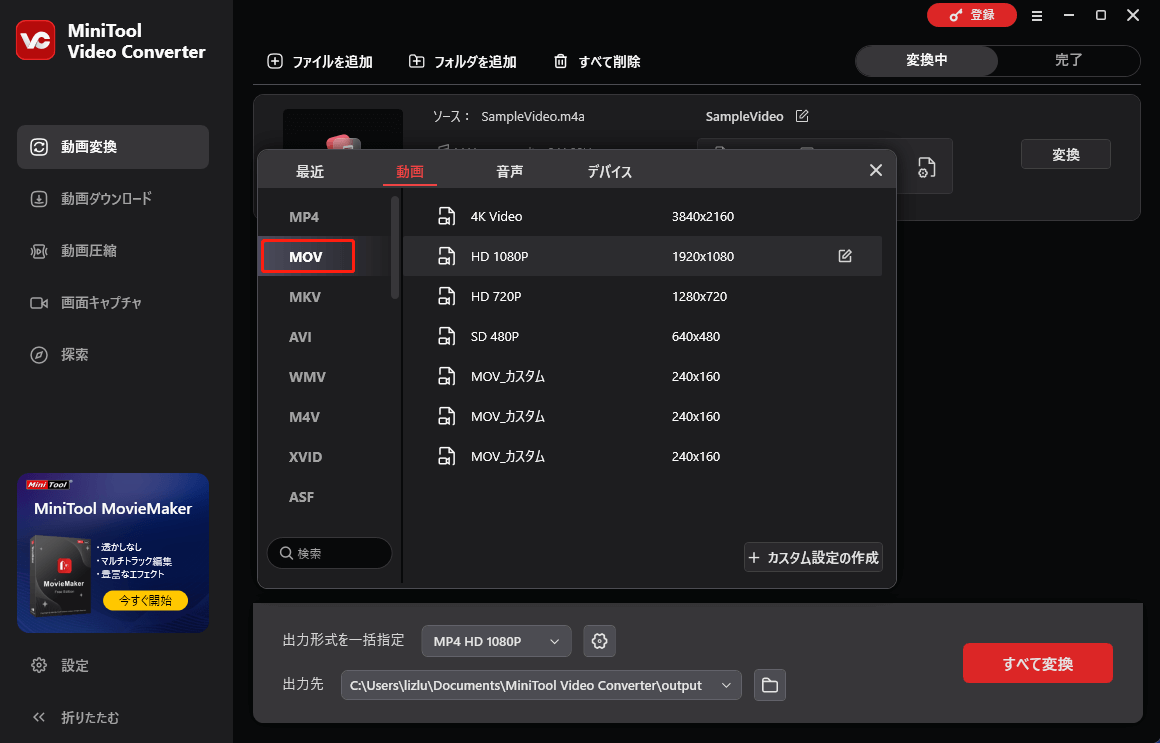Switch to the デバイス device tab
Image resolution: width=1160 pixels, height=743 pixels.
(610, 172)
